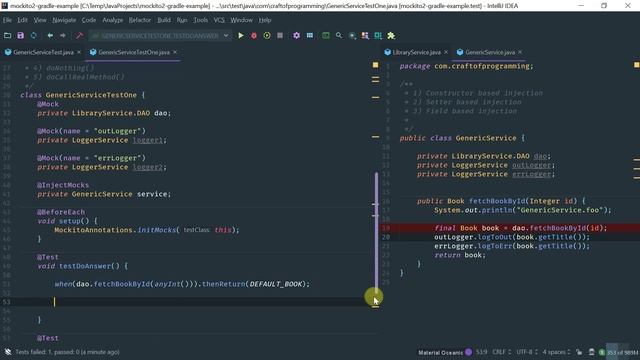Click the left editor vertical scrollbar thumb
The width and height of the screenshot is (640, 360).
[376, 234]
